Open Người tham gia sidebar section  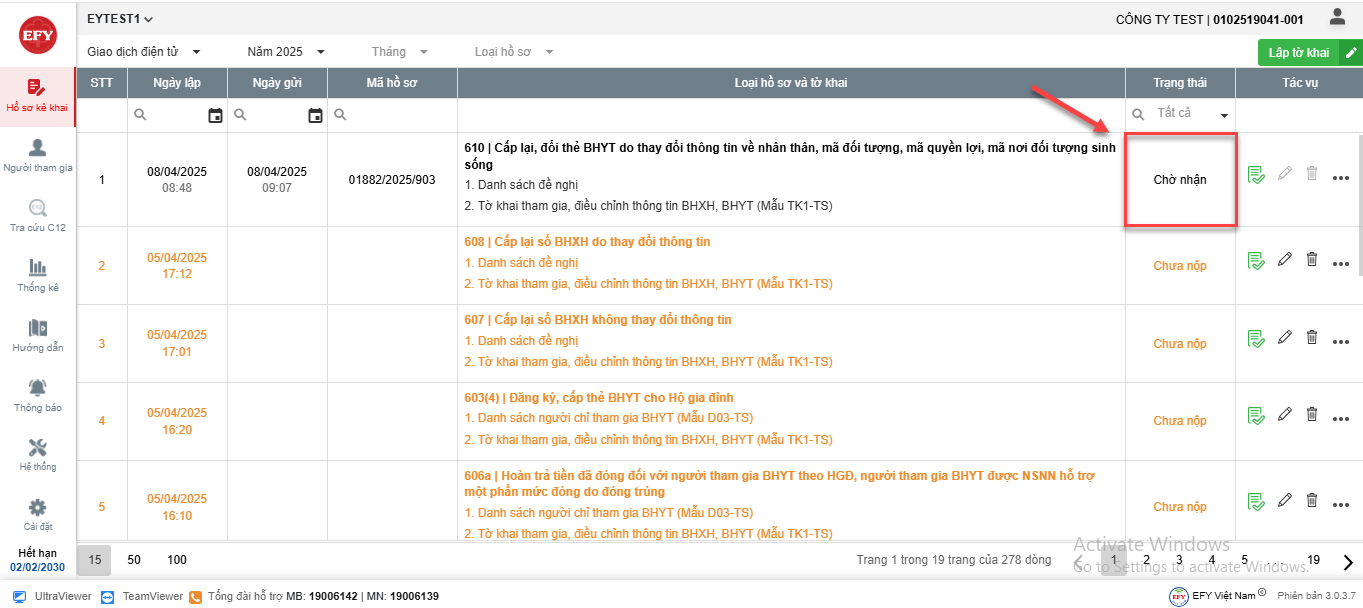pyautogui.click(x=37, y=156)
